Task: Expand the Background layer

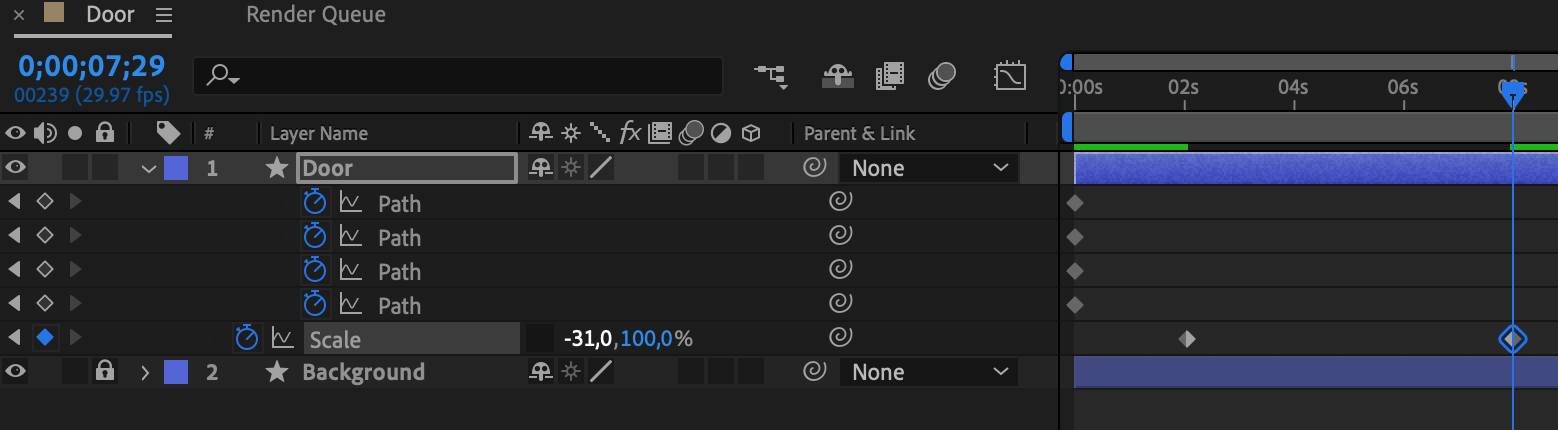Action: (x=144, y=373)
